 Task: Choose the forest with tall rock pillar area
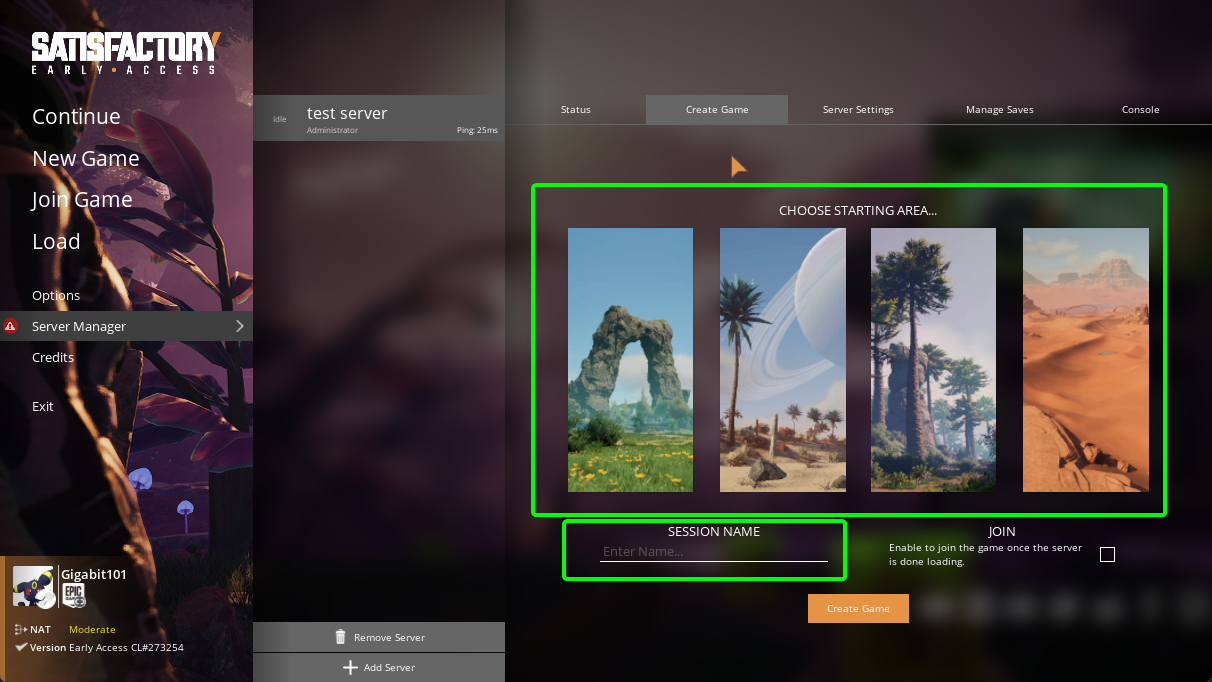coord(933,360)
